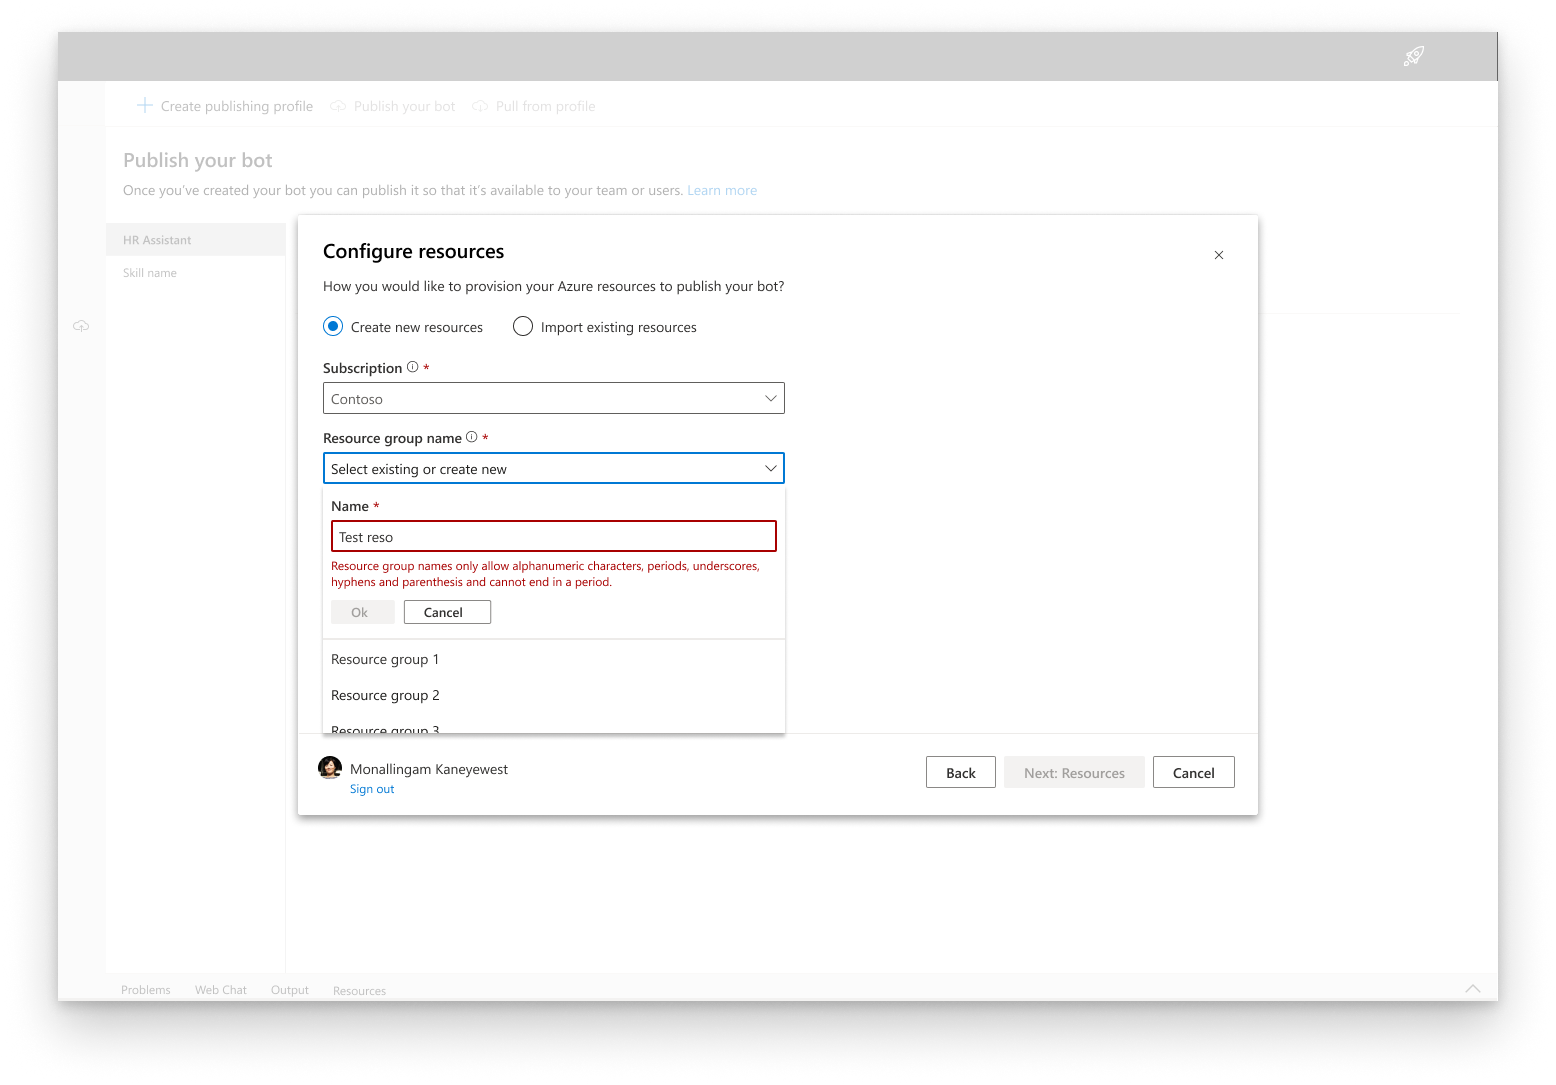The width and height of the screenshot is (1556, 1085).
Task: Close the Configure resources dialog
Action: click(1219, 255)
